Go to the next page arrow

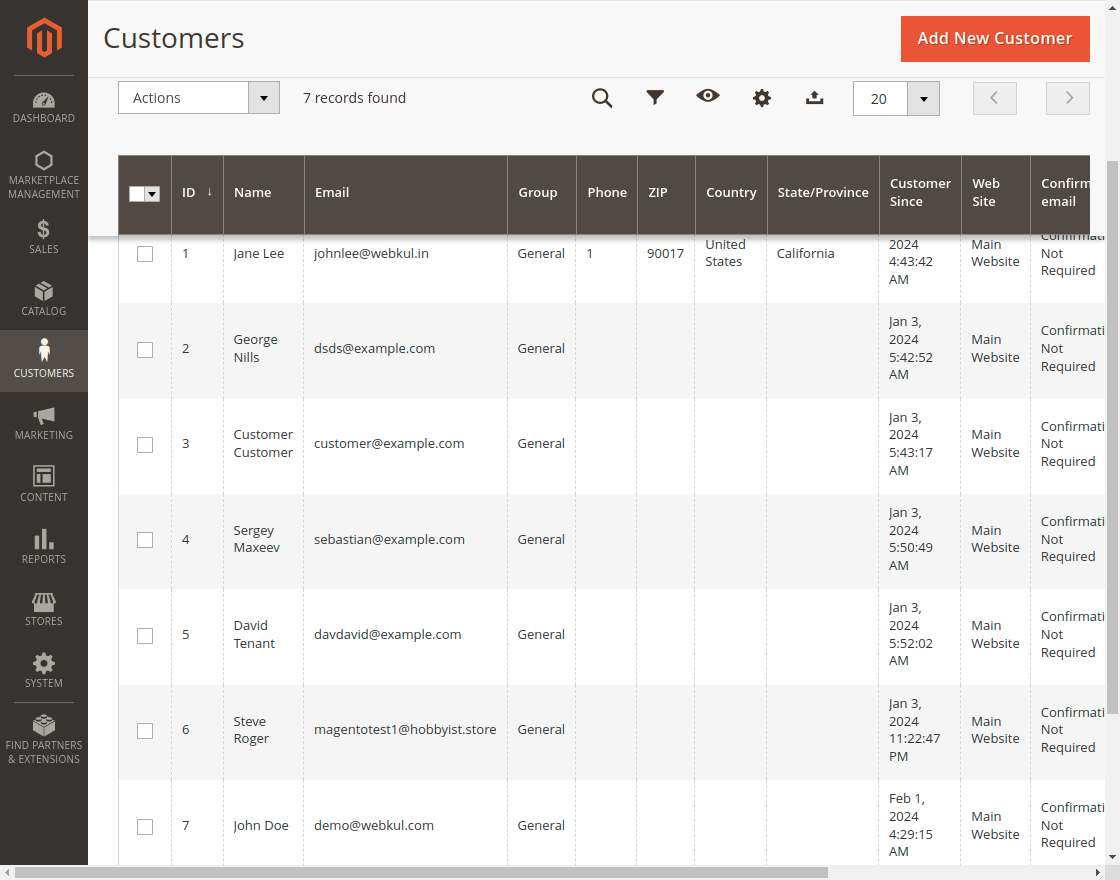1068,98
